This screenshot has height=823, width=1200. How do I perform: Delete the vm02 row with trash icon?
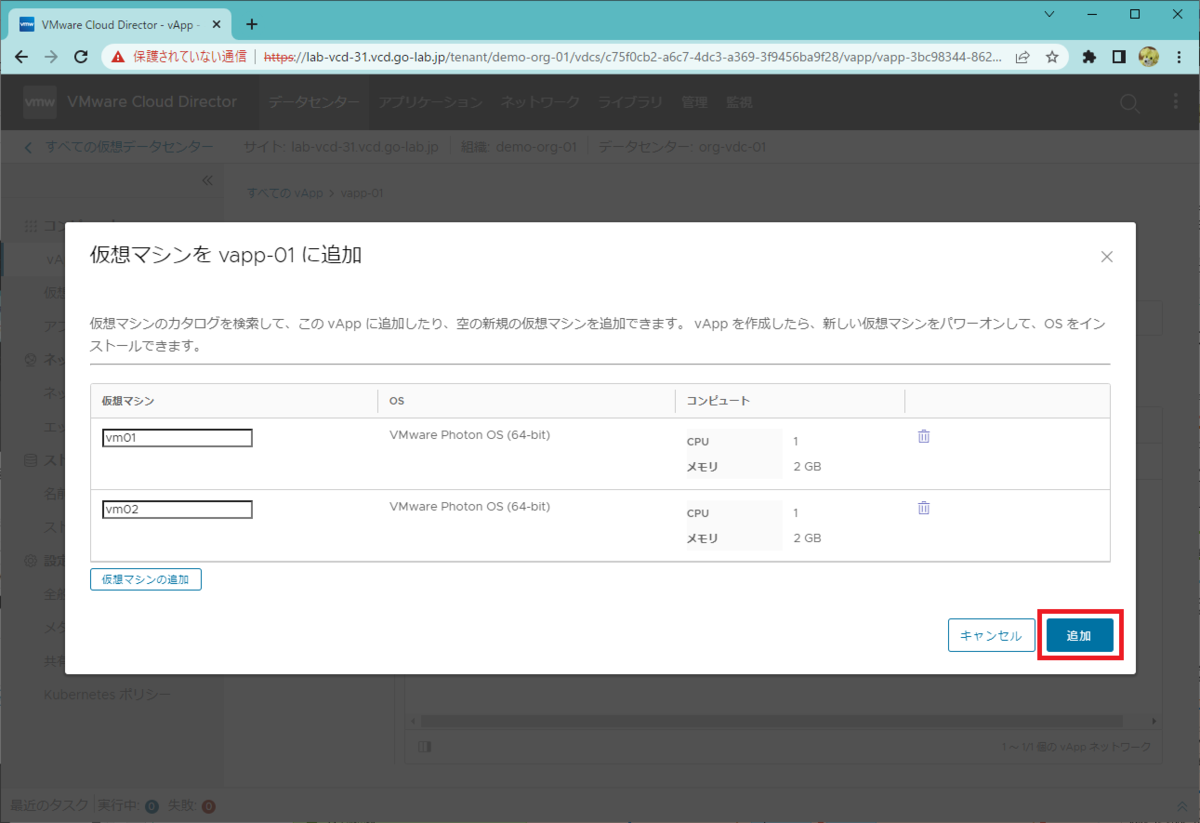924,508
